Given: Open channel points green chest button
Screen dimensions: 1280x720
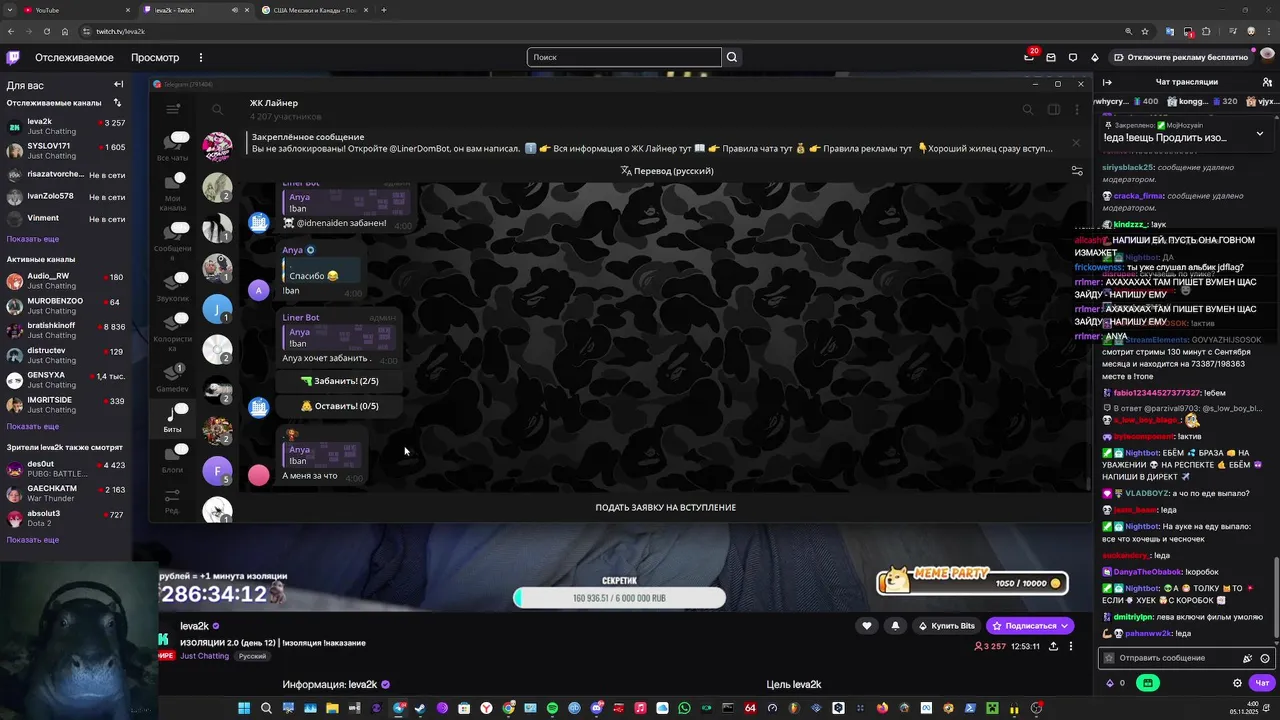Looking at the screenshot, I should coord(1148,683).
